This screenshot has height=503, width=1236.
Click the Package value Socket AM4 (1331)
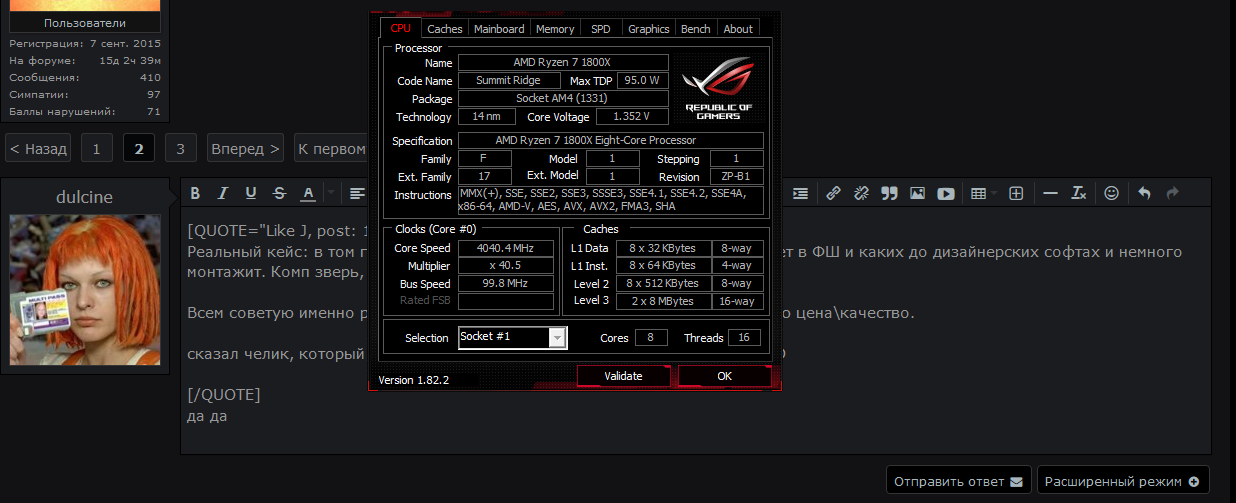(563, 98)
